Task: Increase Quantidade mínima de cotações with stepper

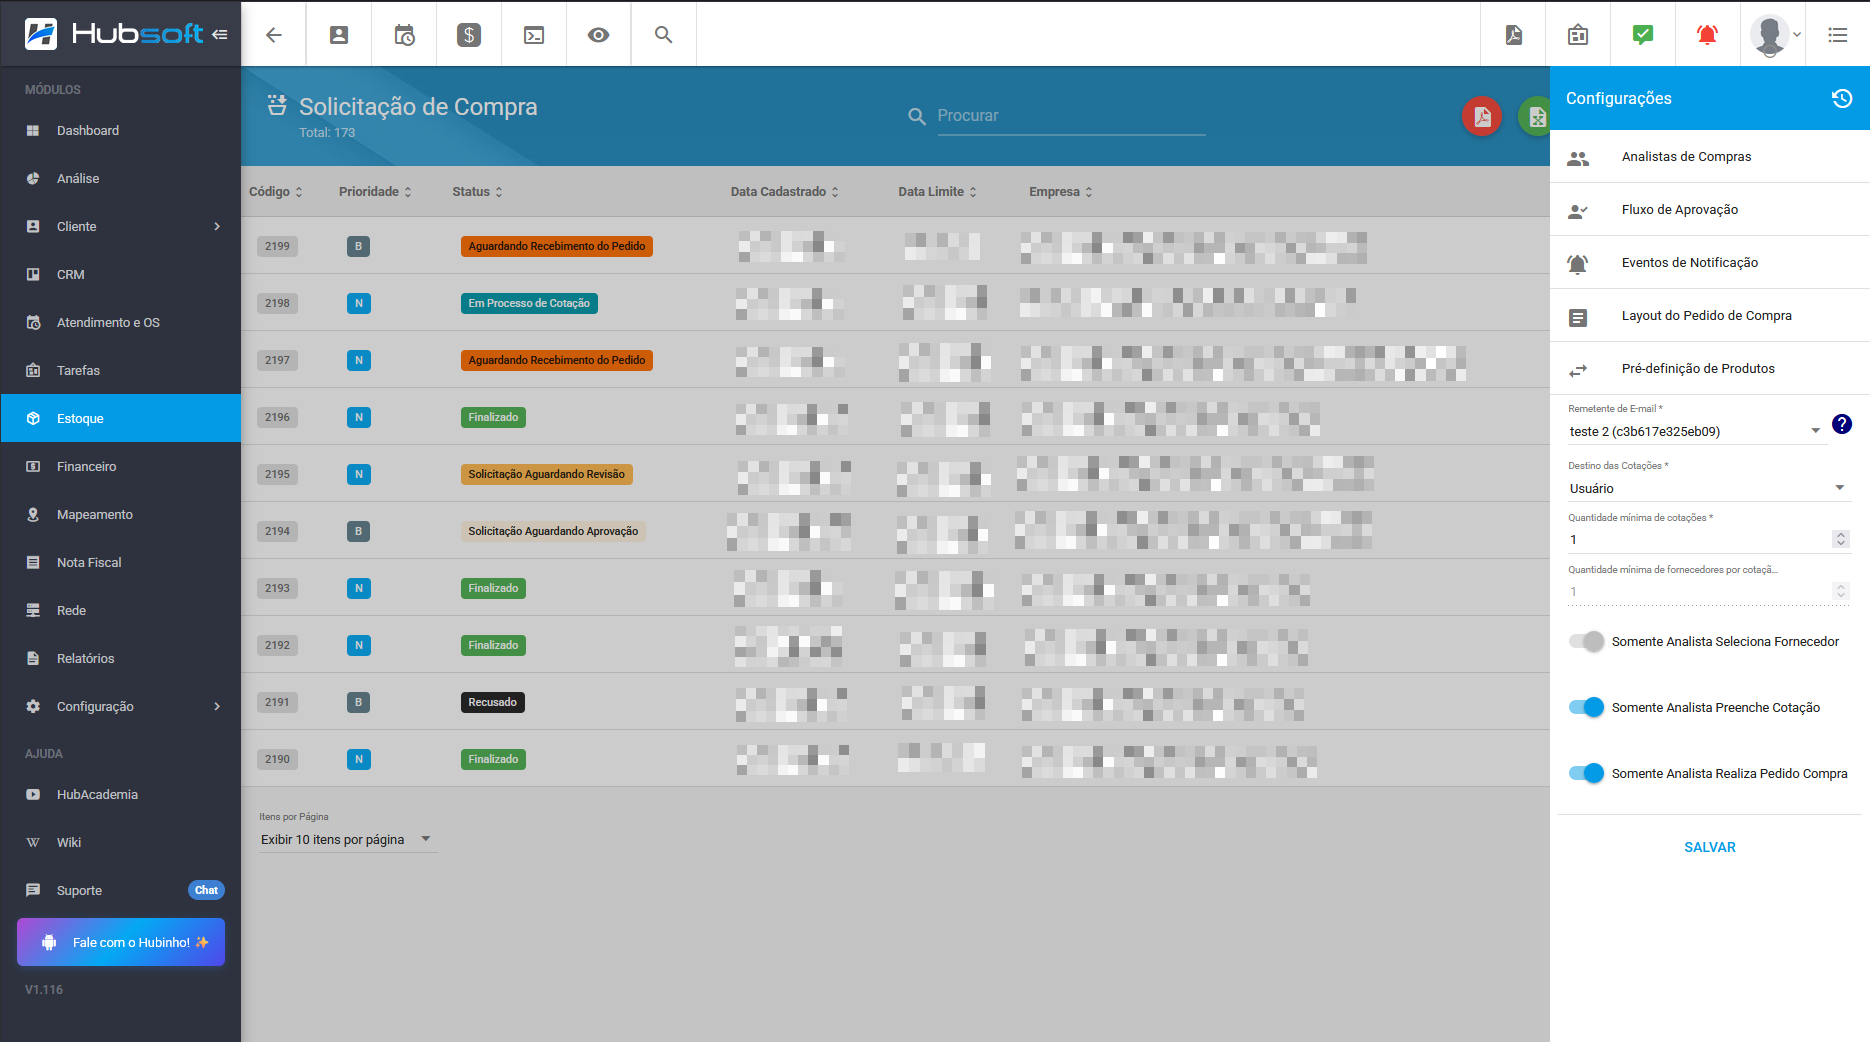Action: [x=1841, y=535]
